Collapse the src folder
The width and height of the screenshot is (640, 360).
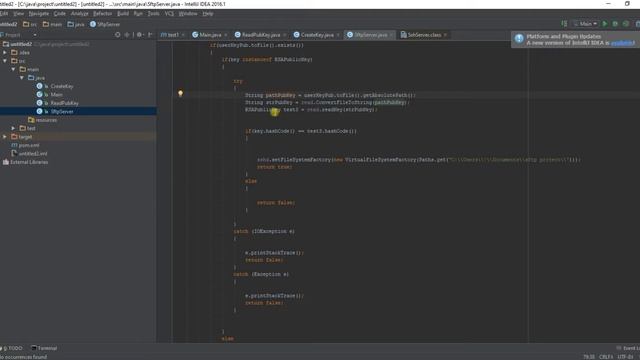point(5,61)
